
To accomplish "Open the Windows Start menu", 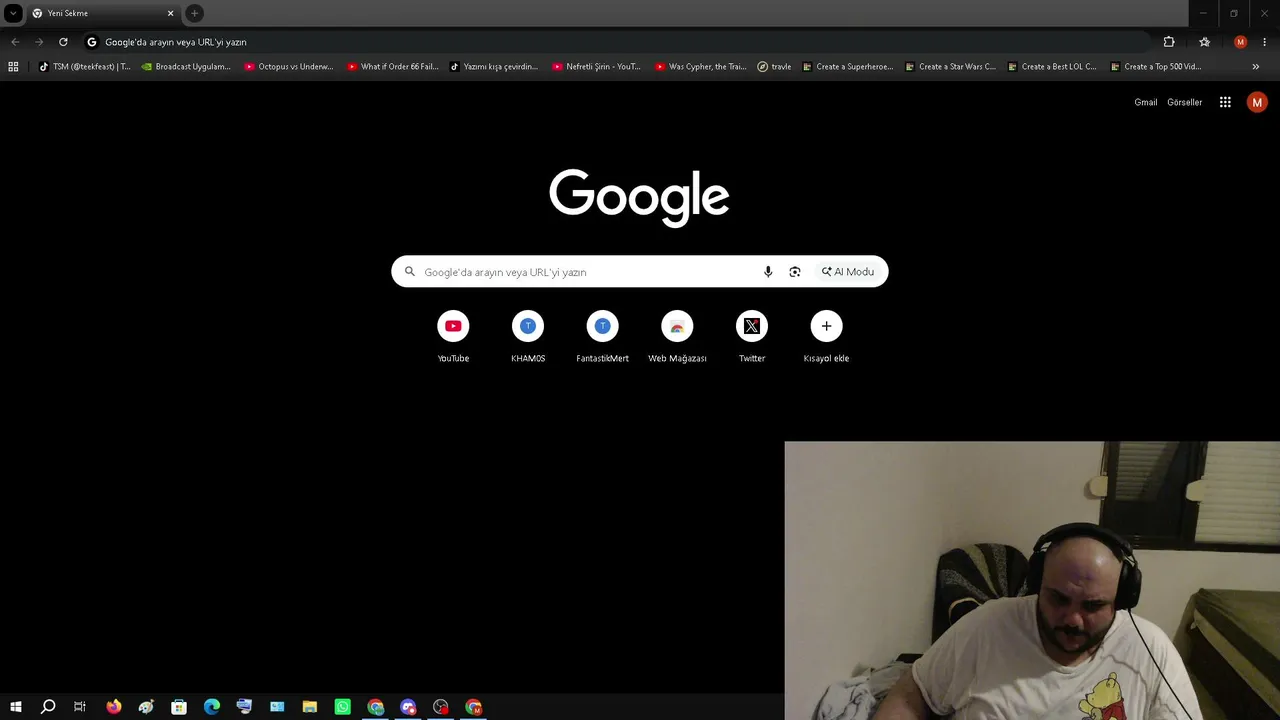I will pos(15,707).
